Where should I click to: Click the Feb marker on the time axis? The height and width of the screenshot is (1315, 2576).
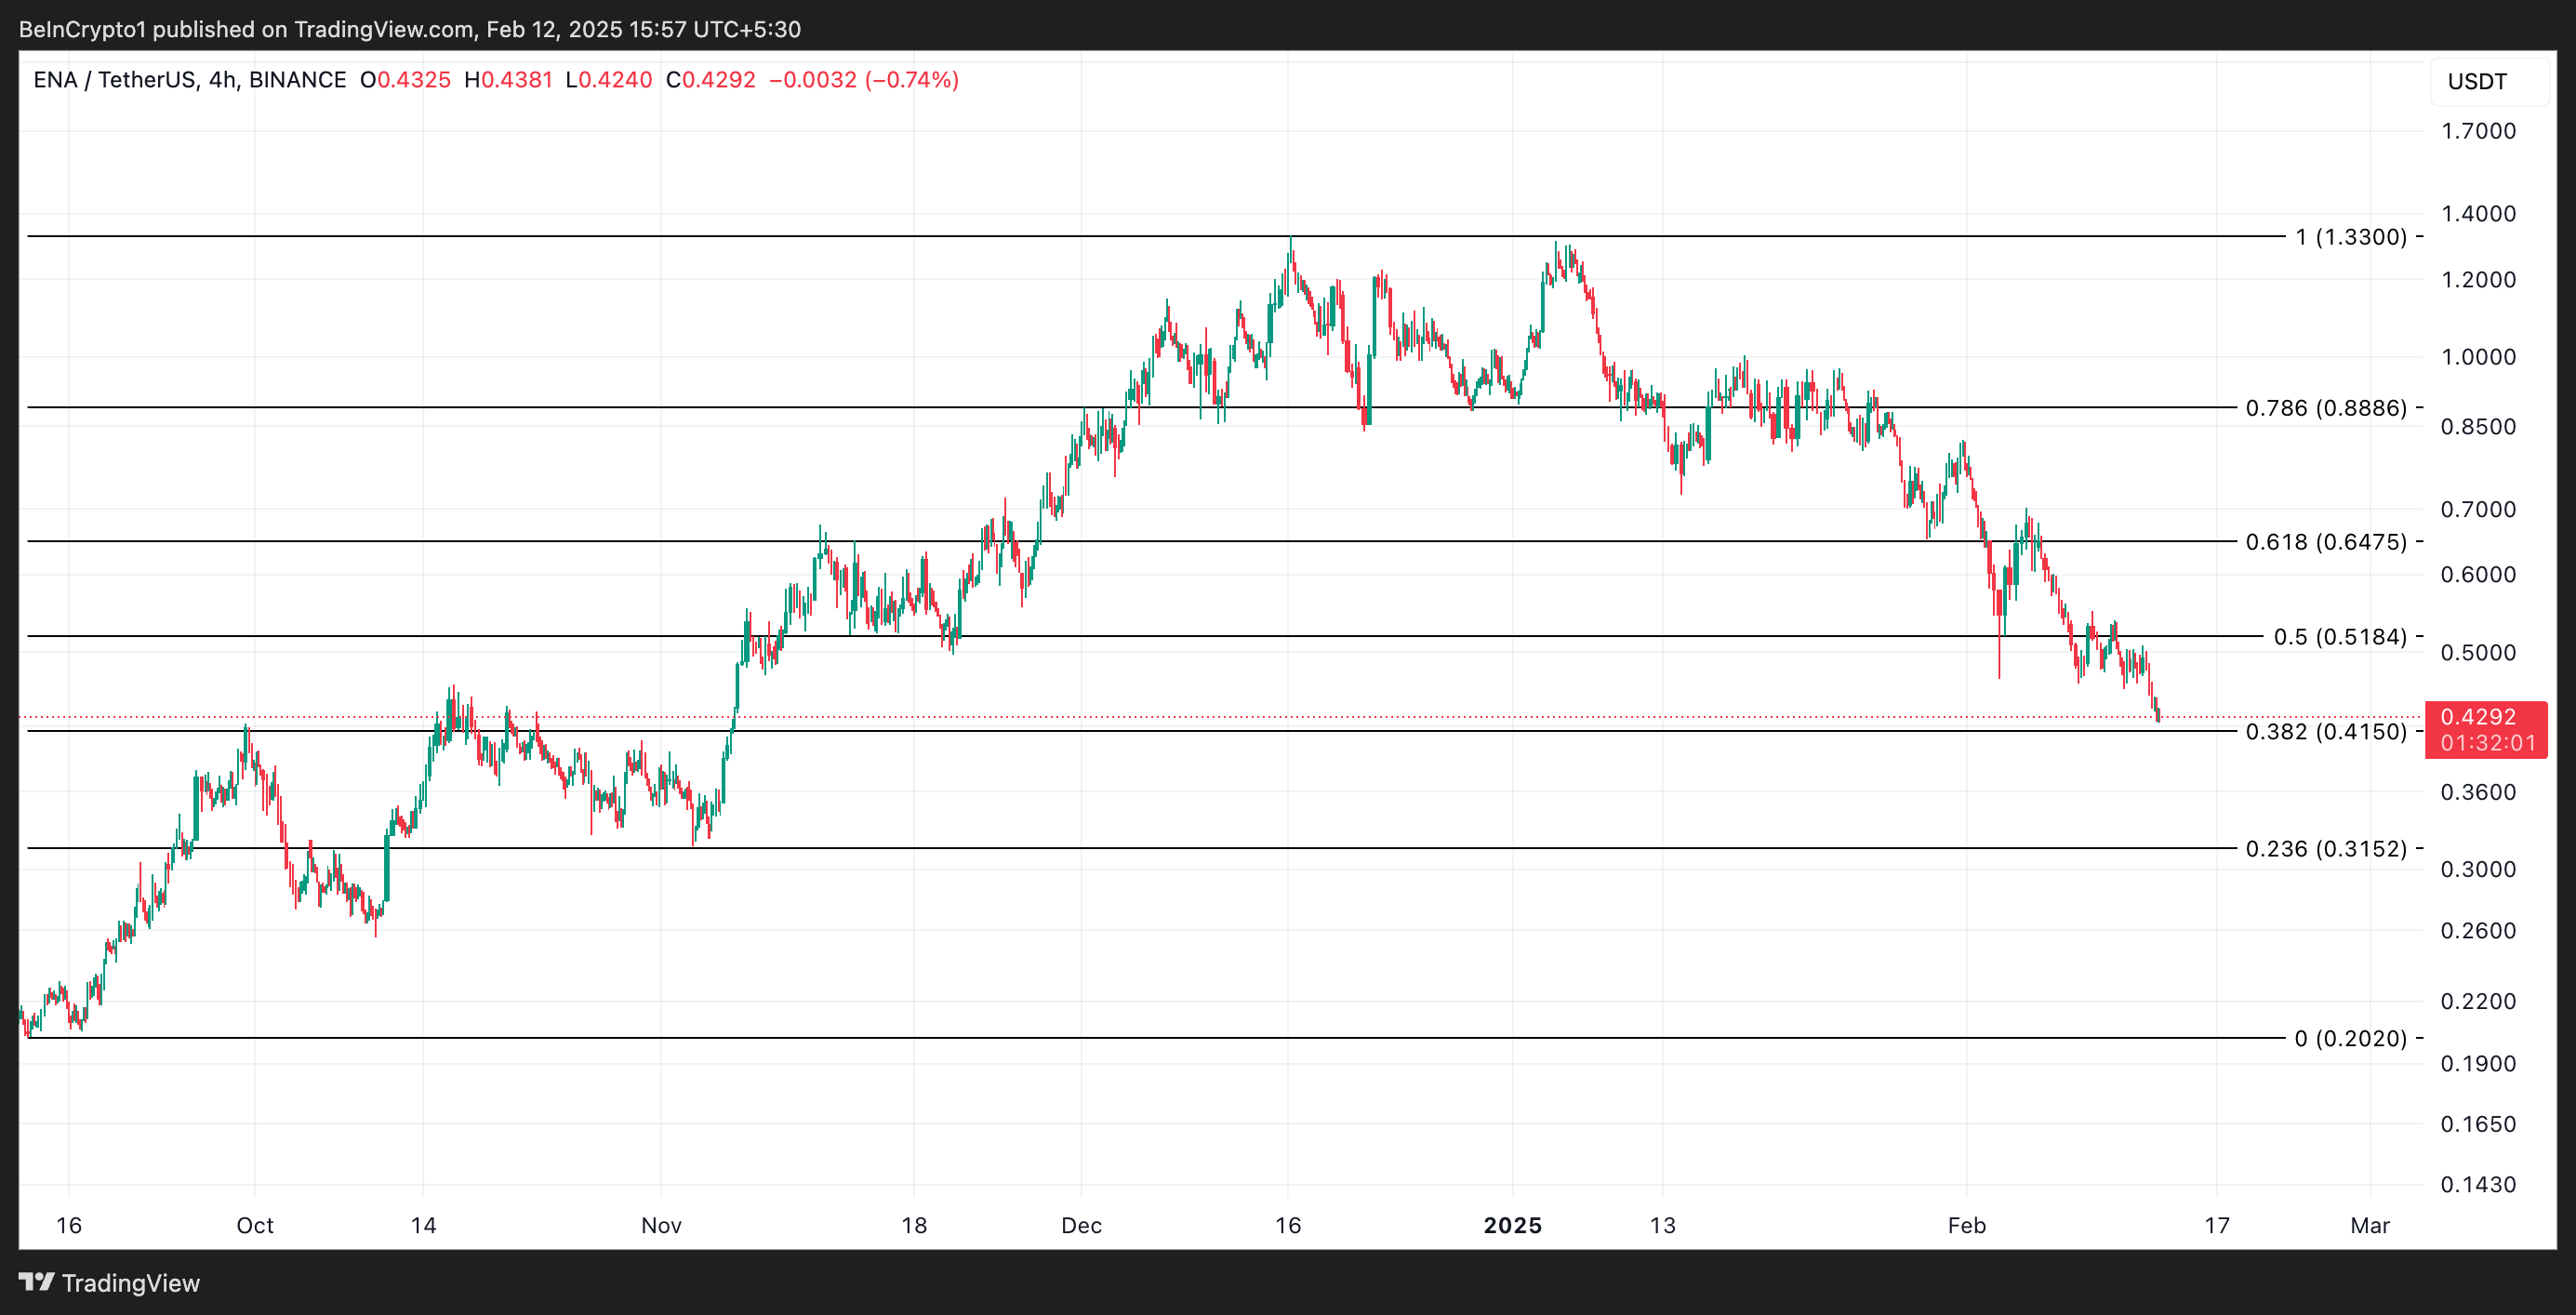(x=1966, y=1226)
